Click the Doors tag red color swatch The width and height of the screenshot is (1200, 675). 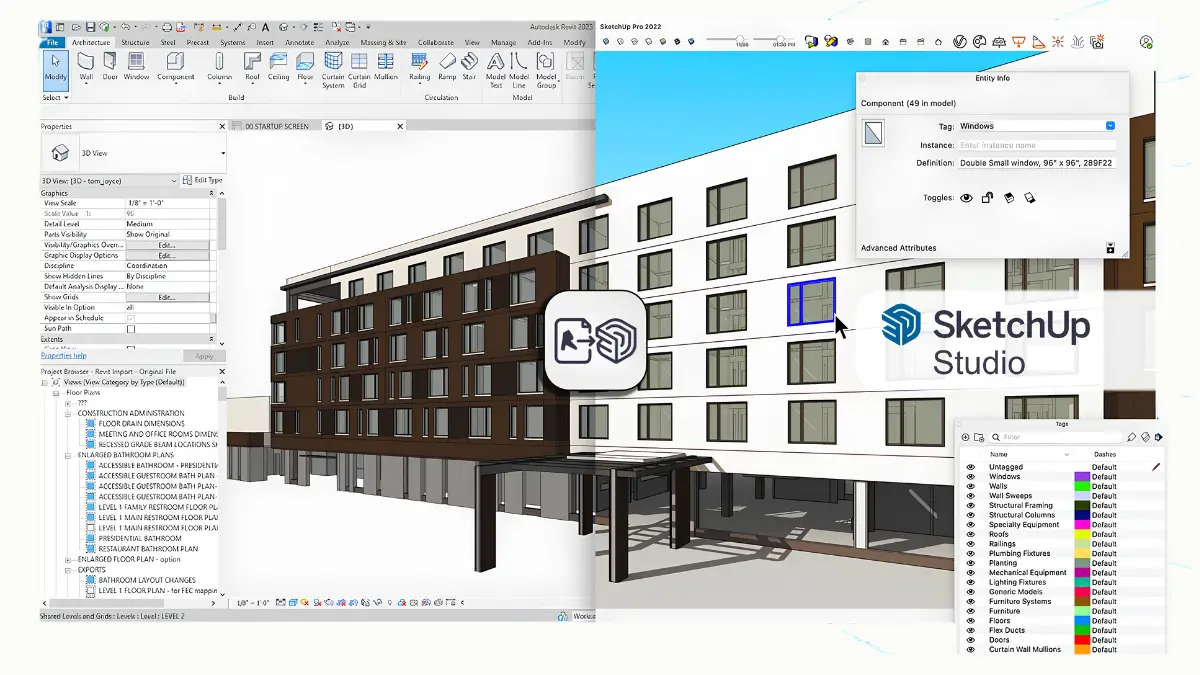[x=1081, y=640]
